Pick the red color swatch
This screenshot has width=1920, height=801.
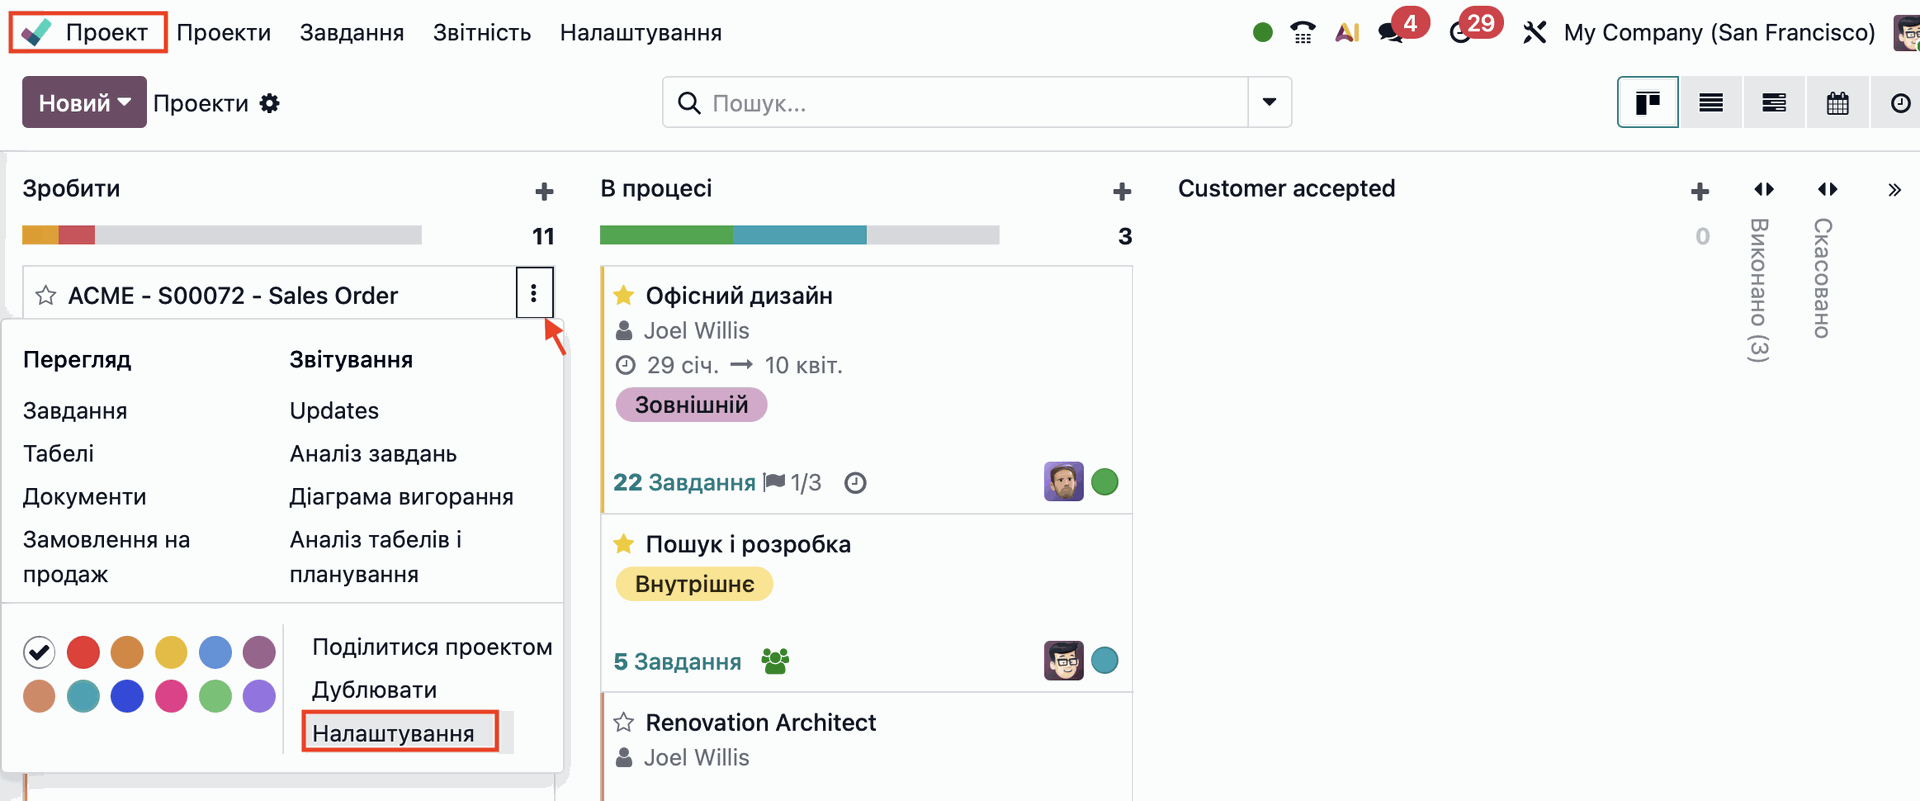(x=83, y=652)
